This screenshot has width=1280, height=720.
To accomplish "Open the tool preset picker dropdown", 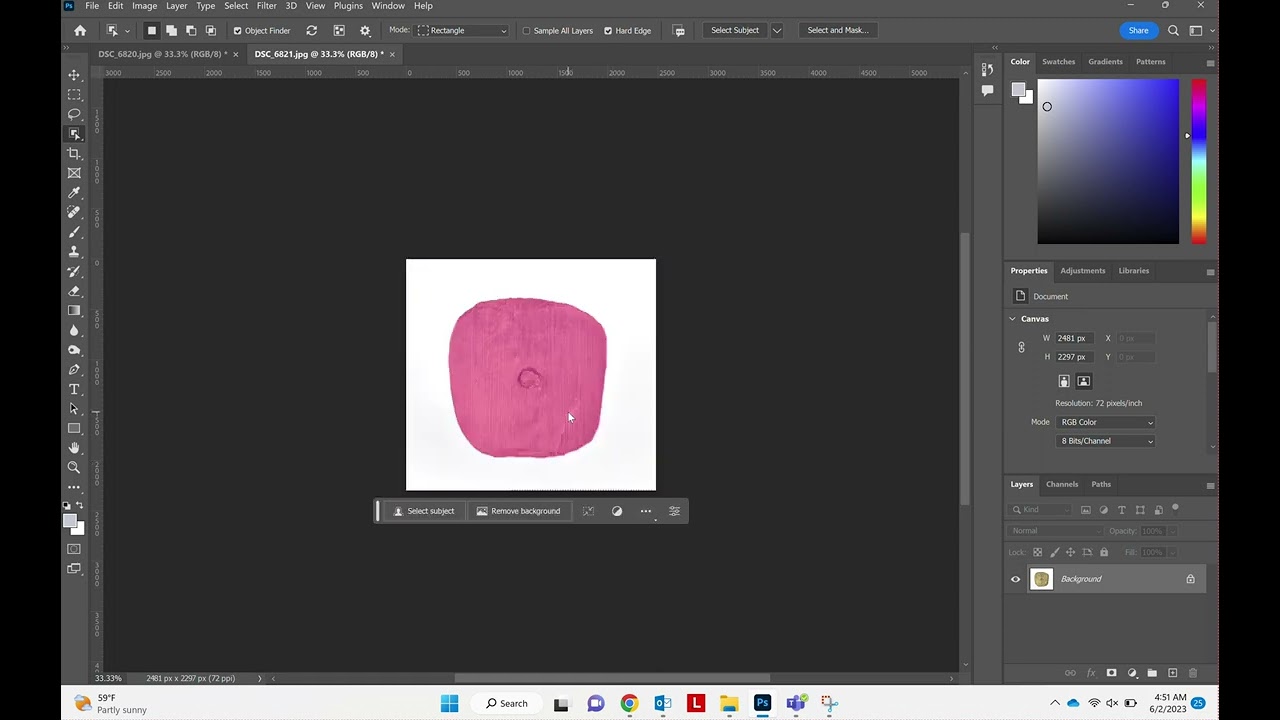I will tap(117, 30).
